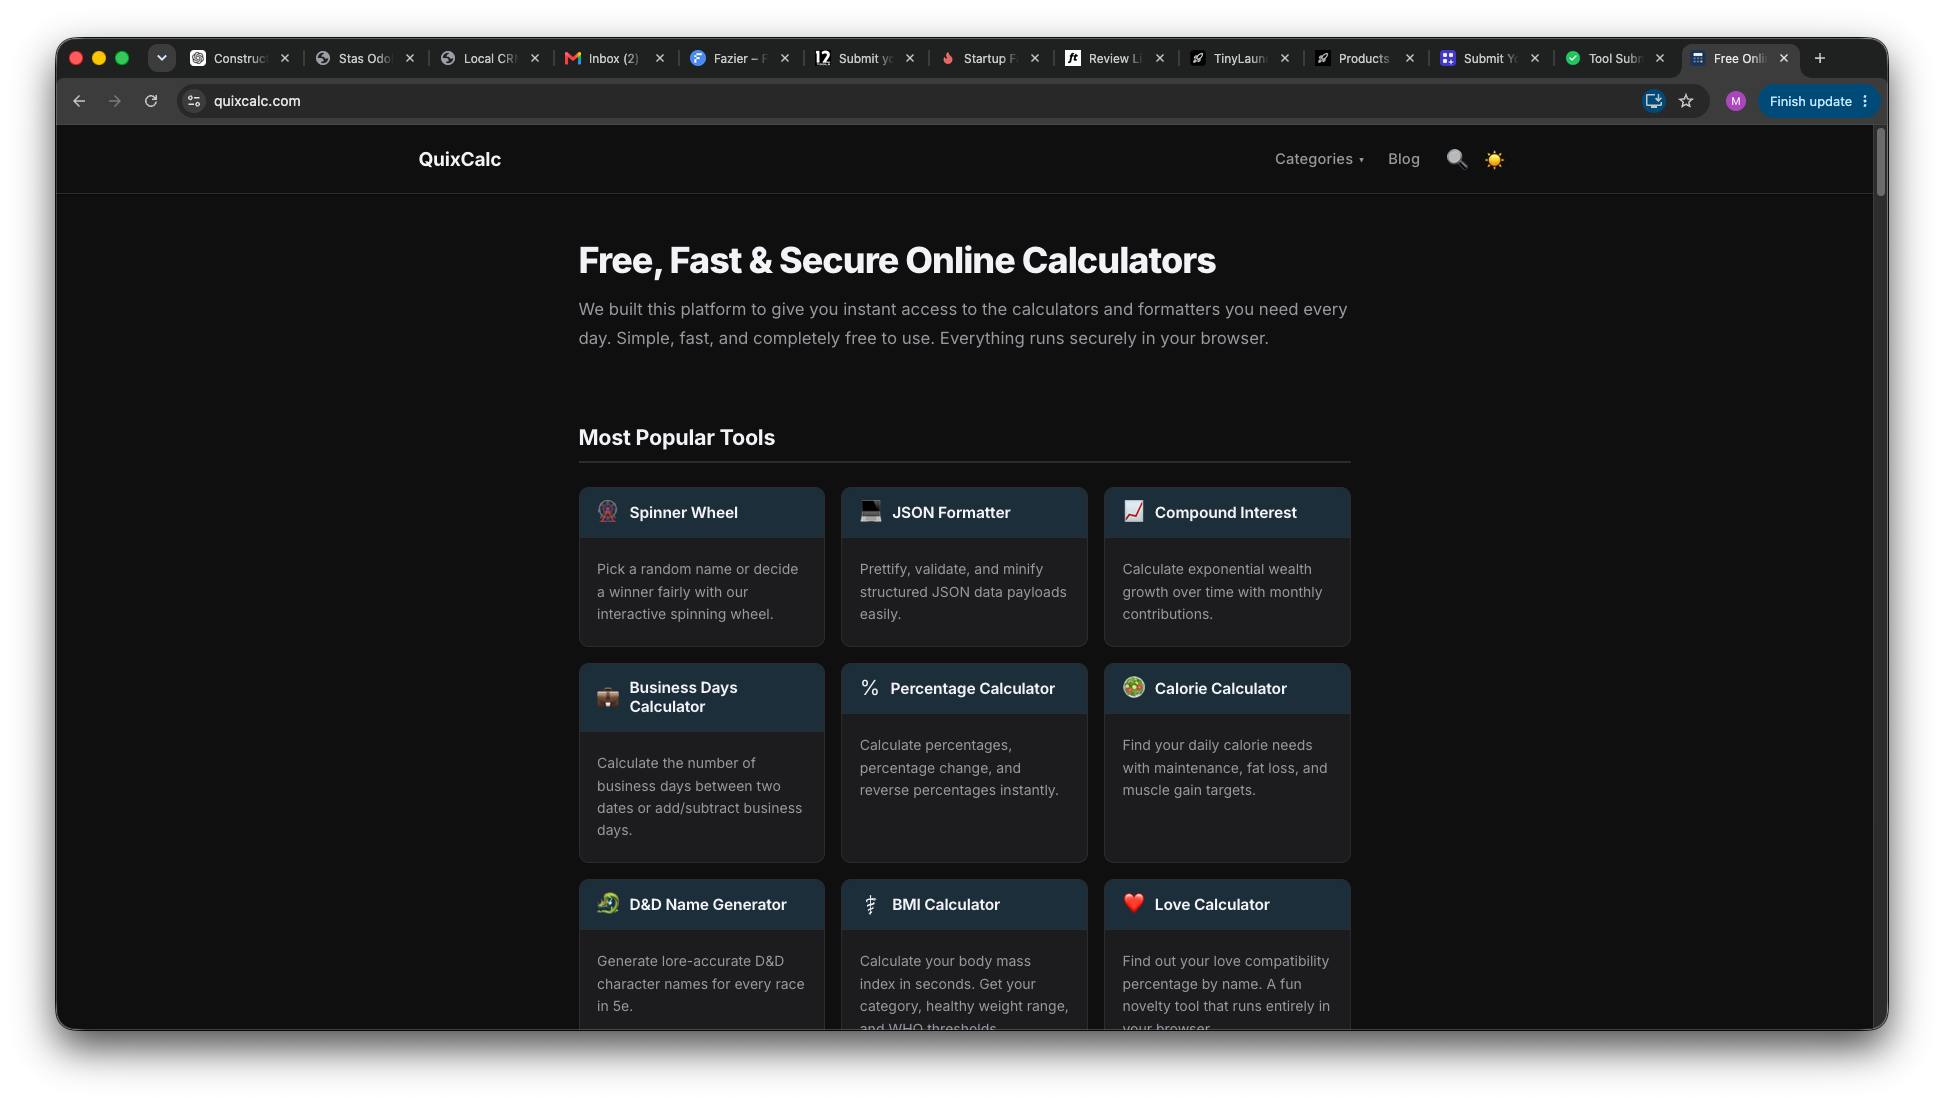Click the install app icon in address bar
This screenshot has width=1944, height=1104.
[1653, 101]
